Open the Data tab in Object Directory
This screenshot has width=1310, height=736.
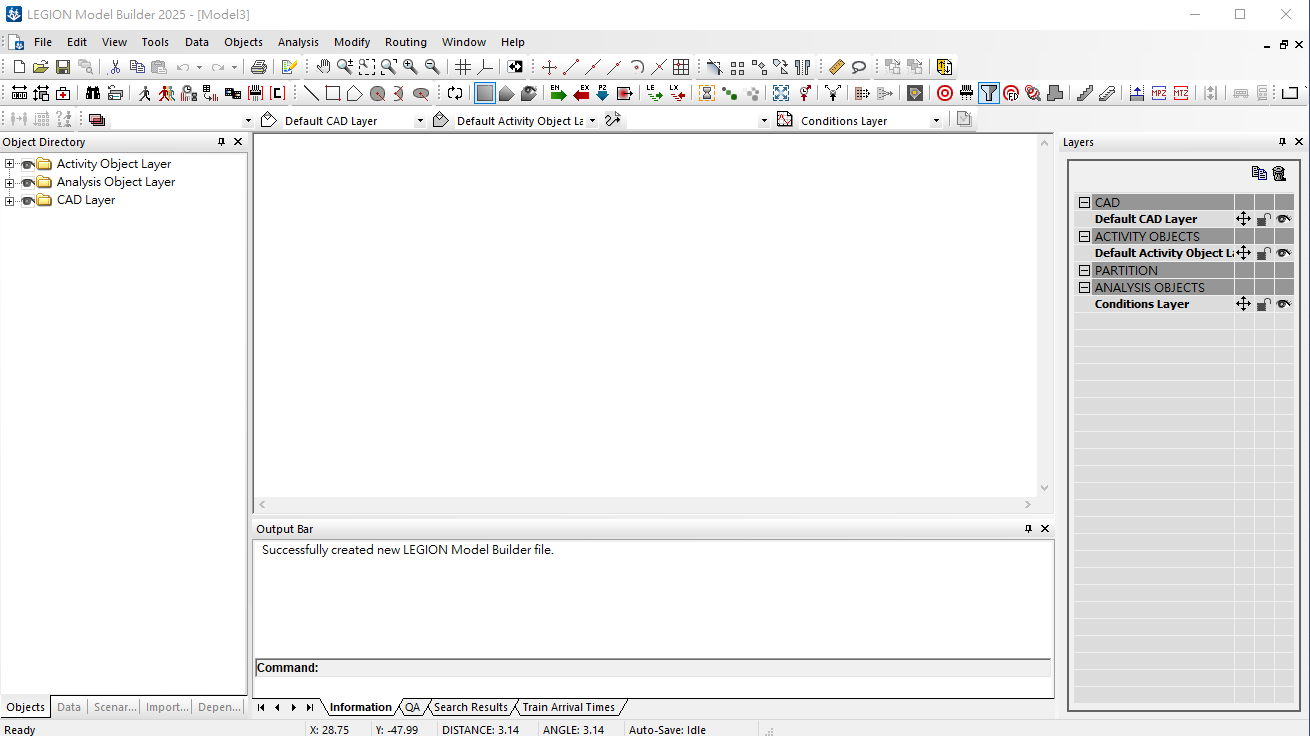[69, 707]
